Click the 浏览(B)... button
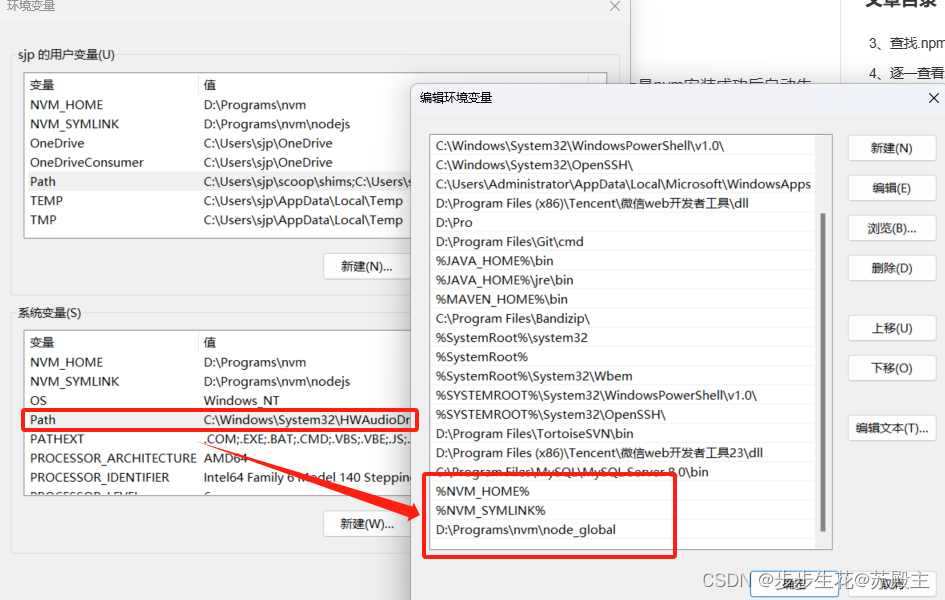Screen dimensions: 945x600 click(x=891, y=228)
